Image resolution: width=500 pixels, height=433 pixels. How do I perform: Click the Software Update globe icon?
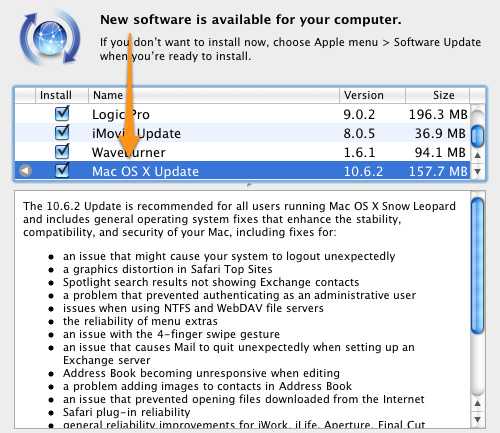pos(50,37)
